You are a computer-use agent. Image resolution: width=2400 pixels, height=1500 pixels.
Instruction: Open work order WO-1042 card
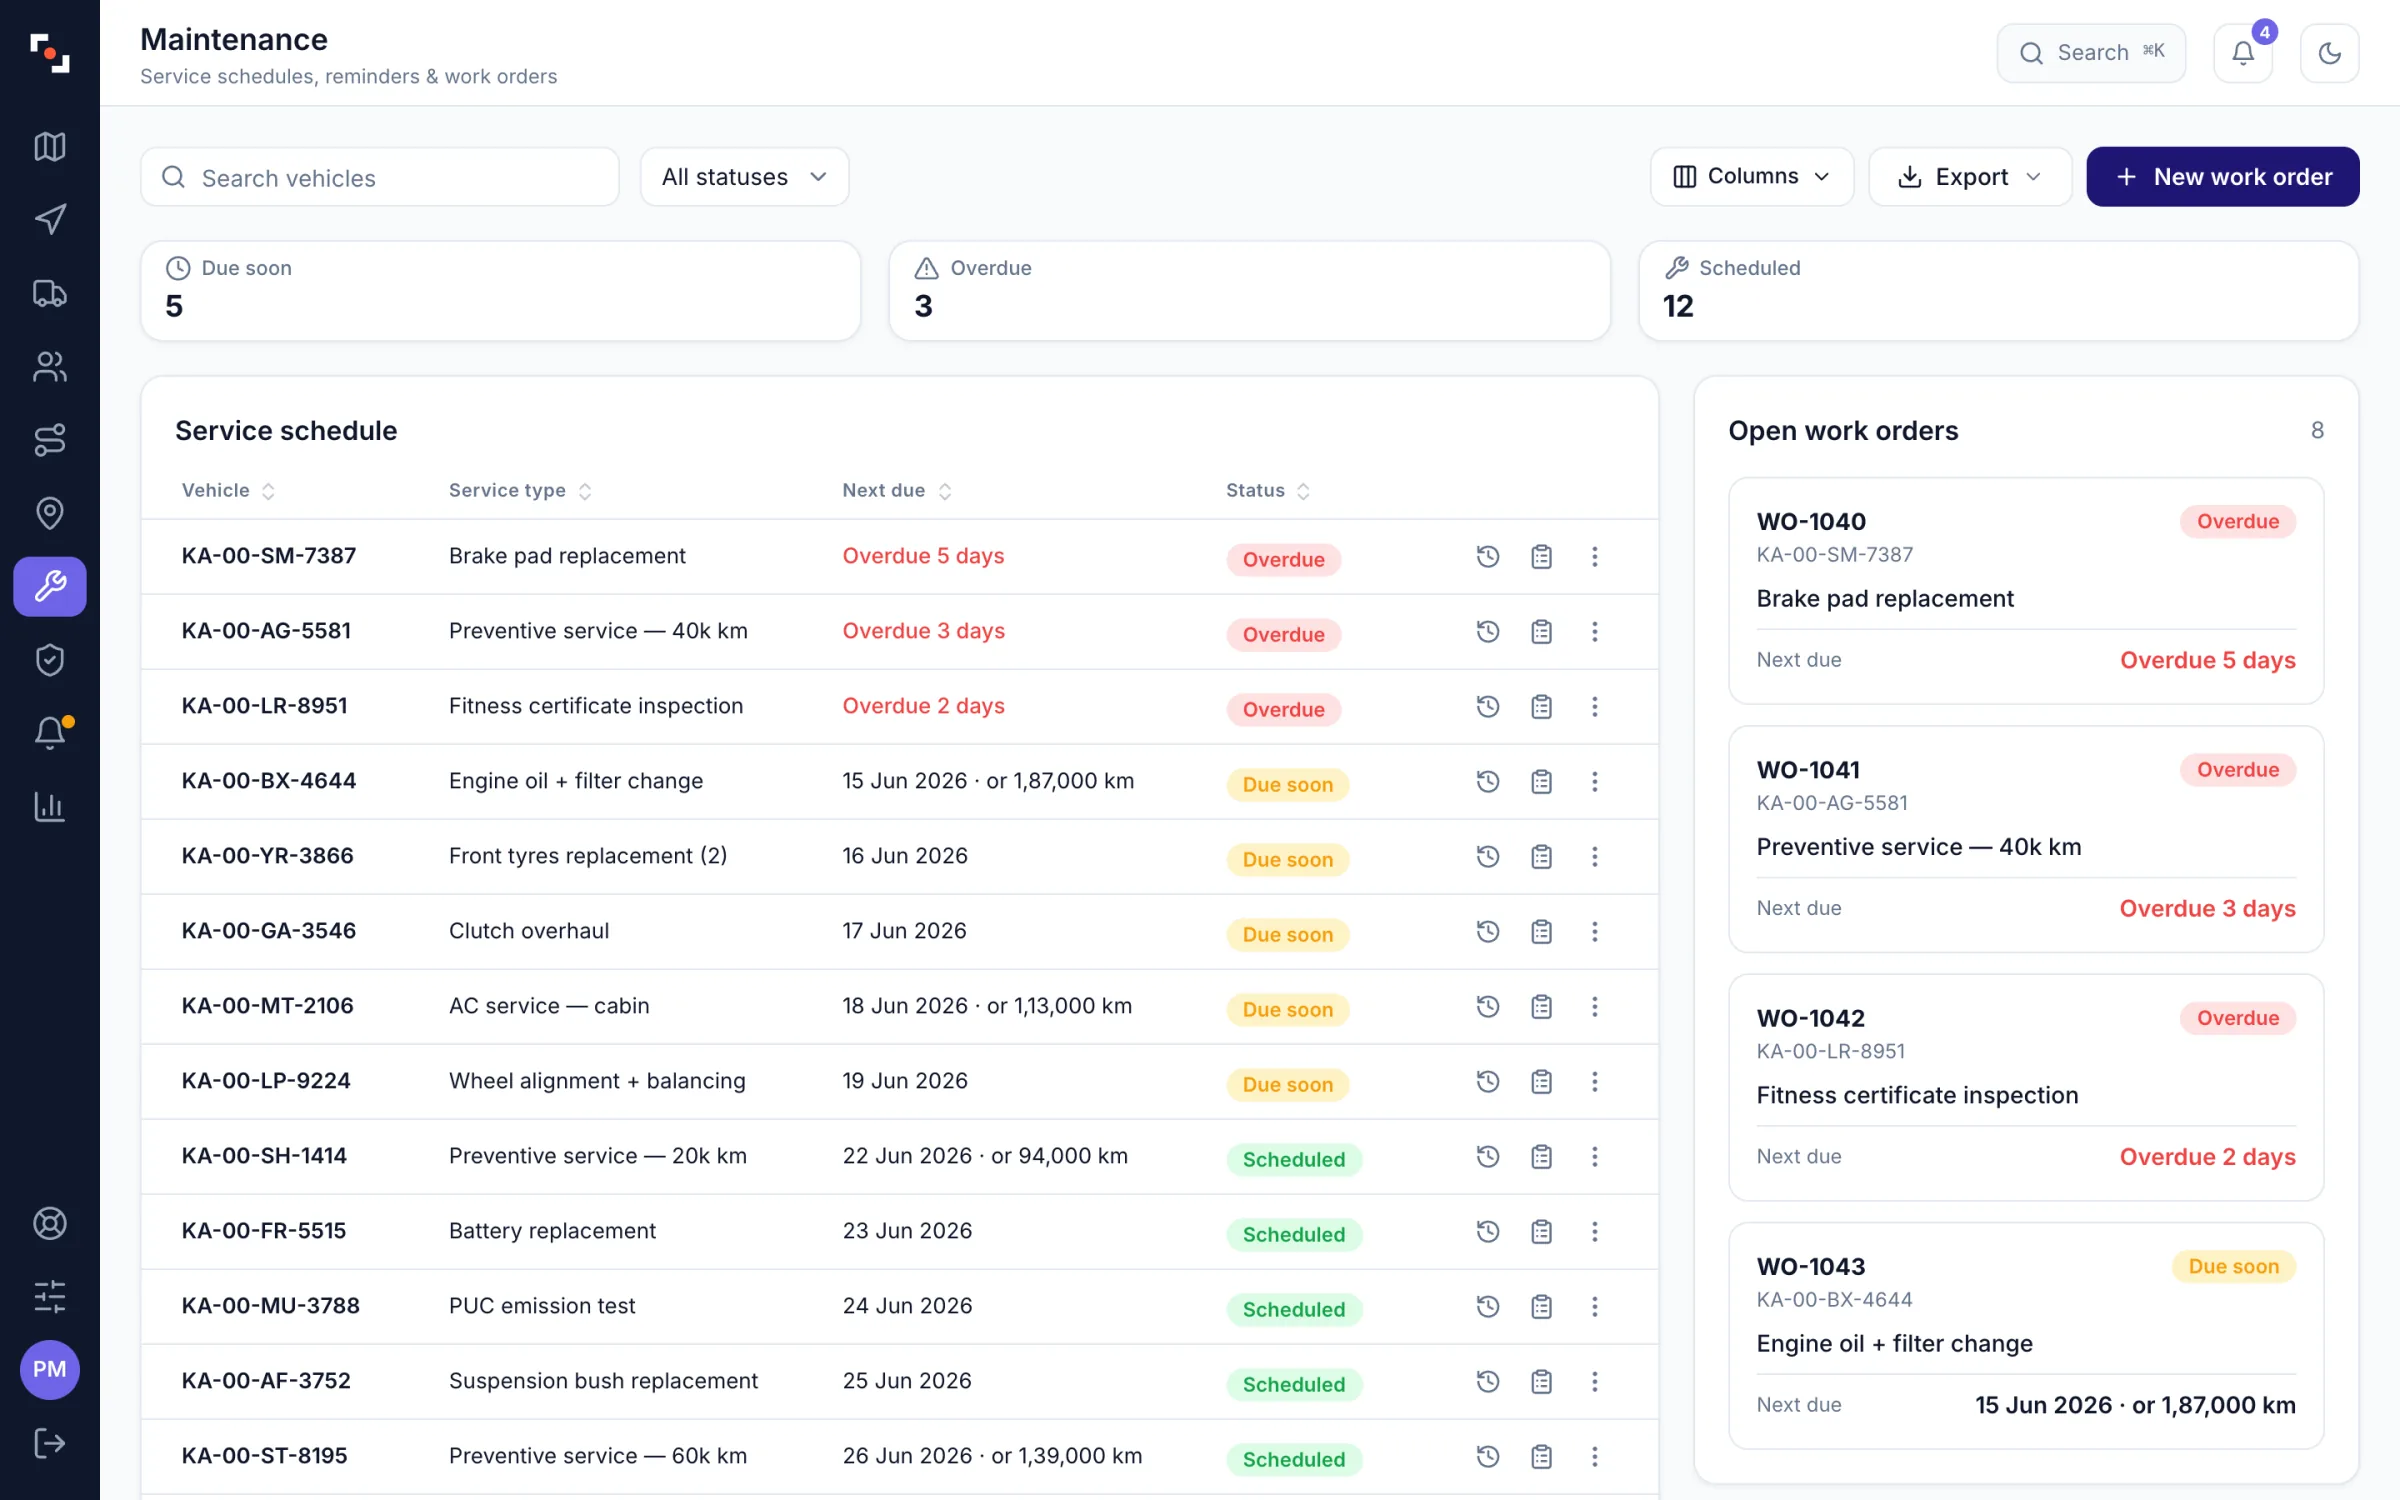coord(2026,1088)
